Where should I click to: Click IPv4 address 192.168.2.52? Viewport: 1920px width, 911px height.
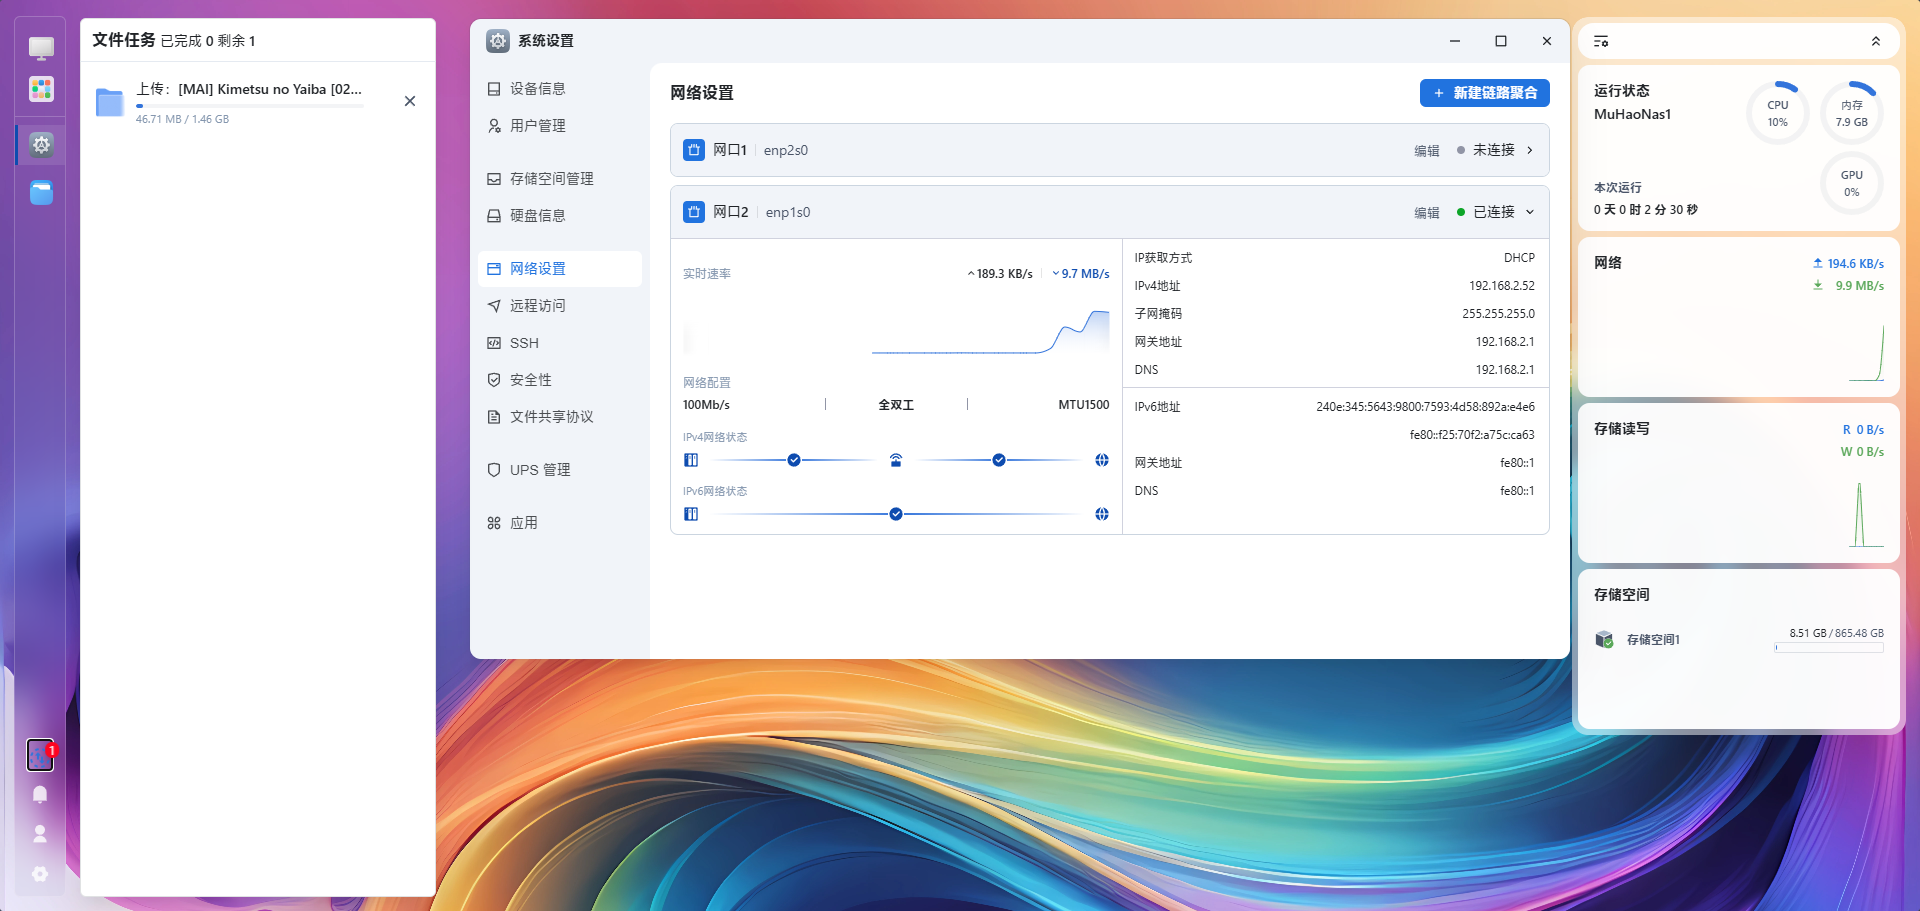click(x=1502, y=286)
